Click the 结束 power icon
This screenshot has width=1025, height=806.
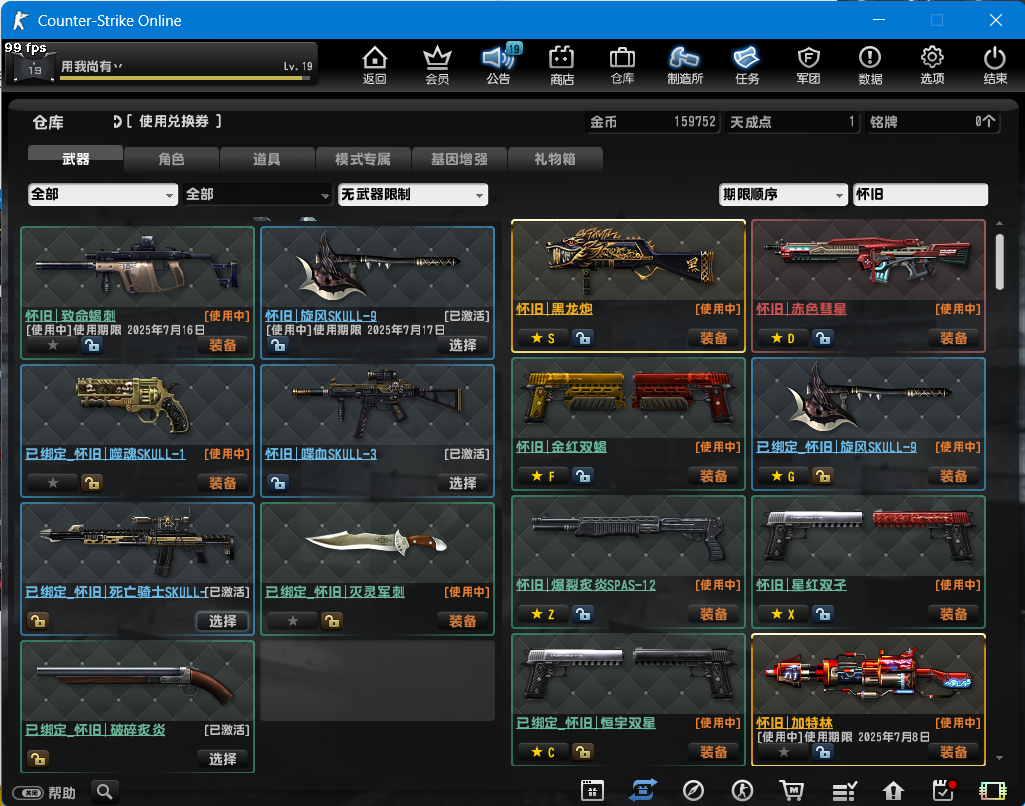click(995, 65)
